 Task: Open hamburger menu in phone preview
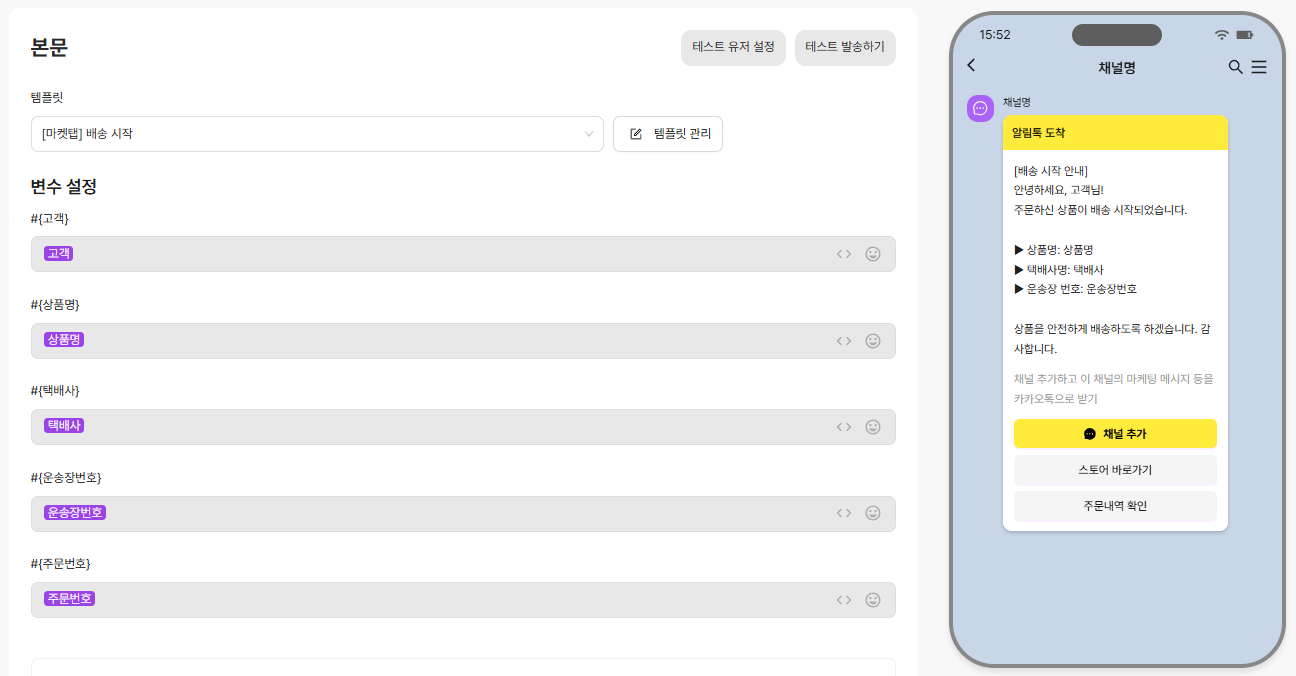1259,67
